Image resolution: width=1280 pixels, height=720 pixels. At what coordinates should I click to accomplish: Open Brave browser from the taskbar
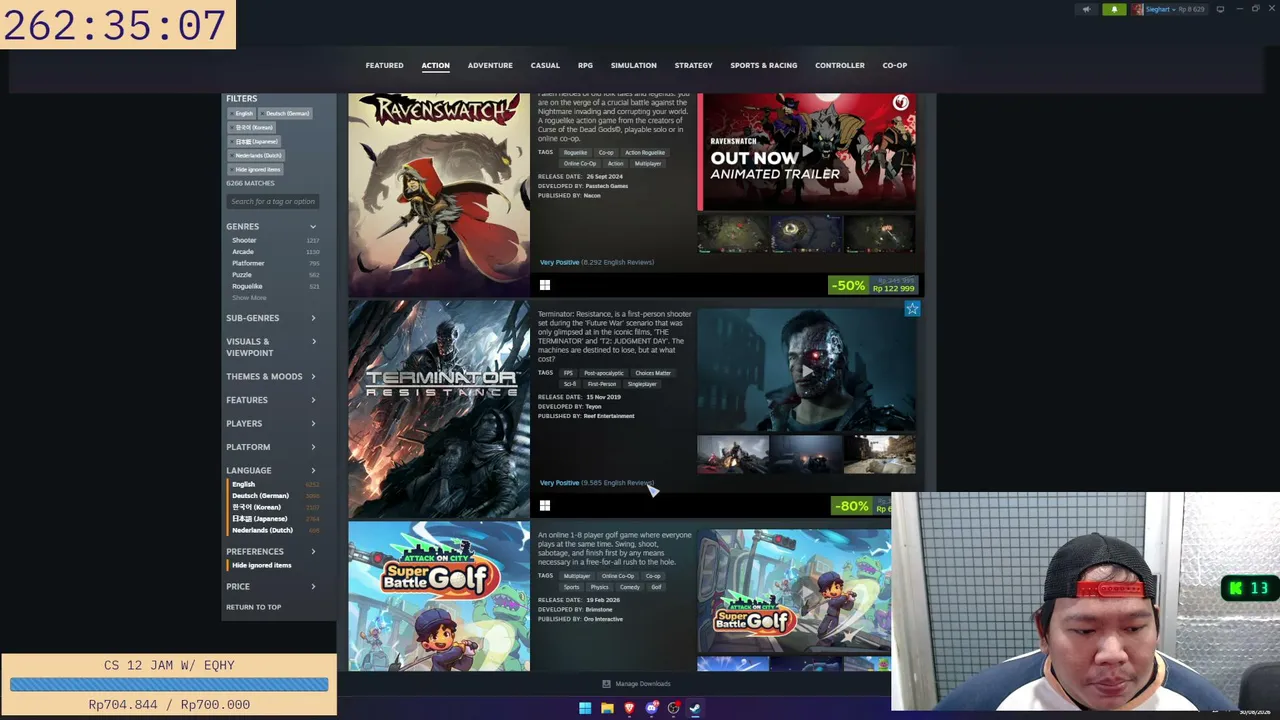pos(629,708)
